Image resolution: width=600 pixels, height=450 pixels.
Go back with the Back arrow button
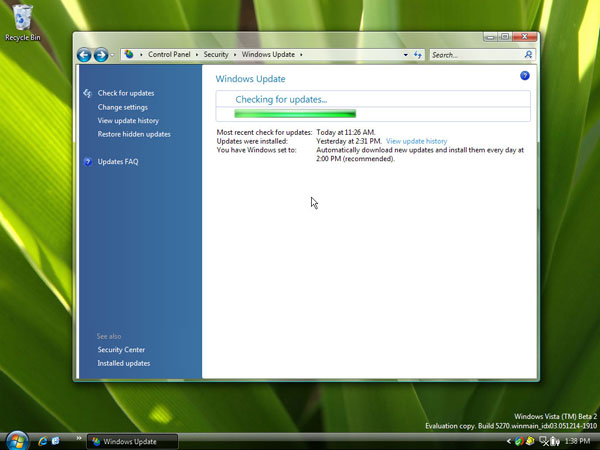click(x=84, y=55)
